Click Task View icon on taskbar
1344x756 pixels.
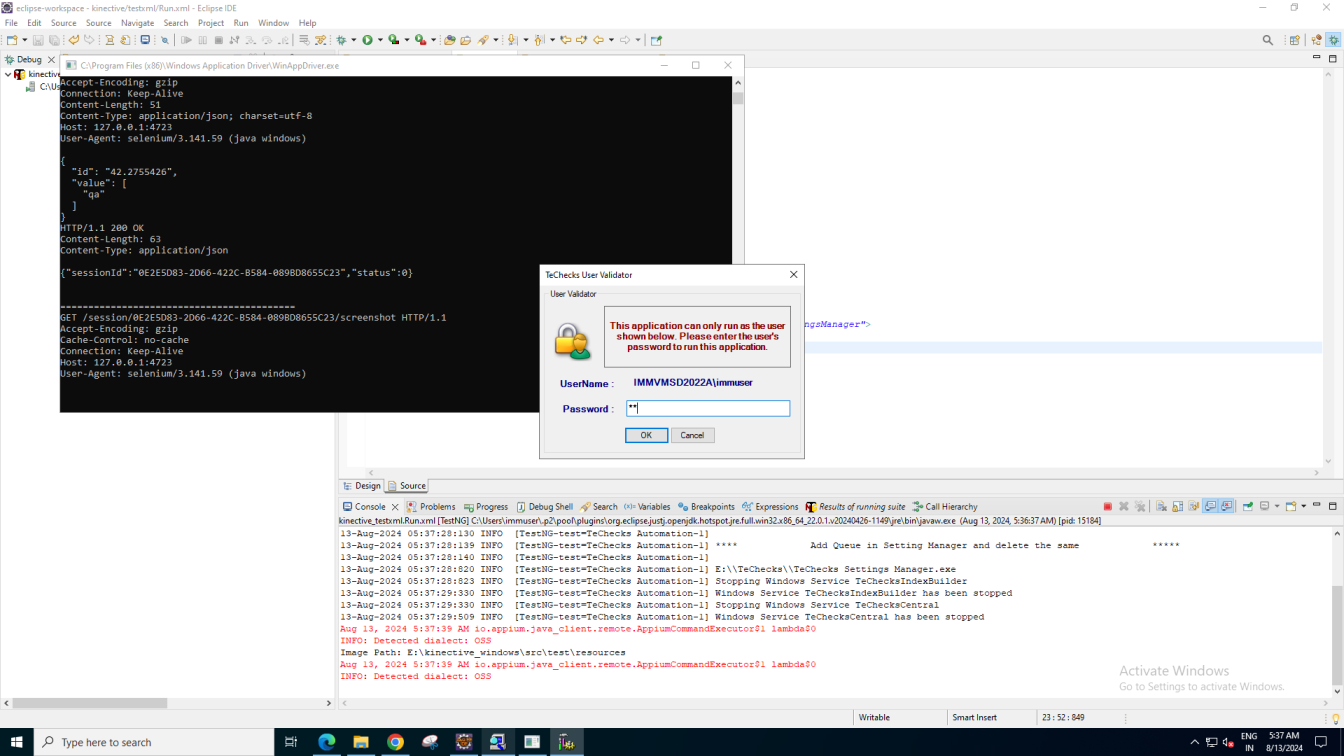point(291,742)
